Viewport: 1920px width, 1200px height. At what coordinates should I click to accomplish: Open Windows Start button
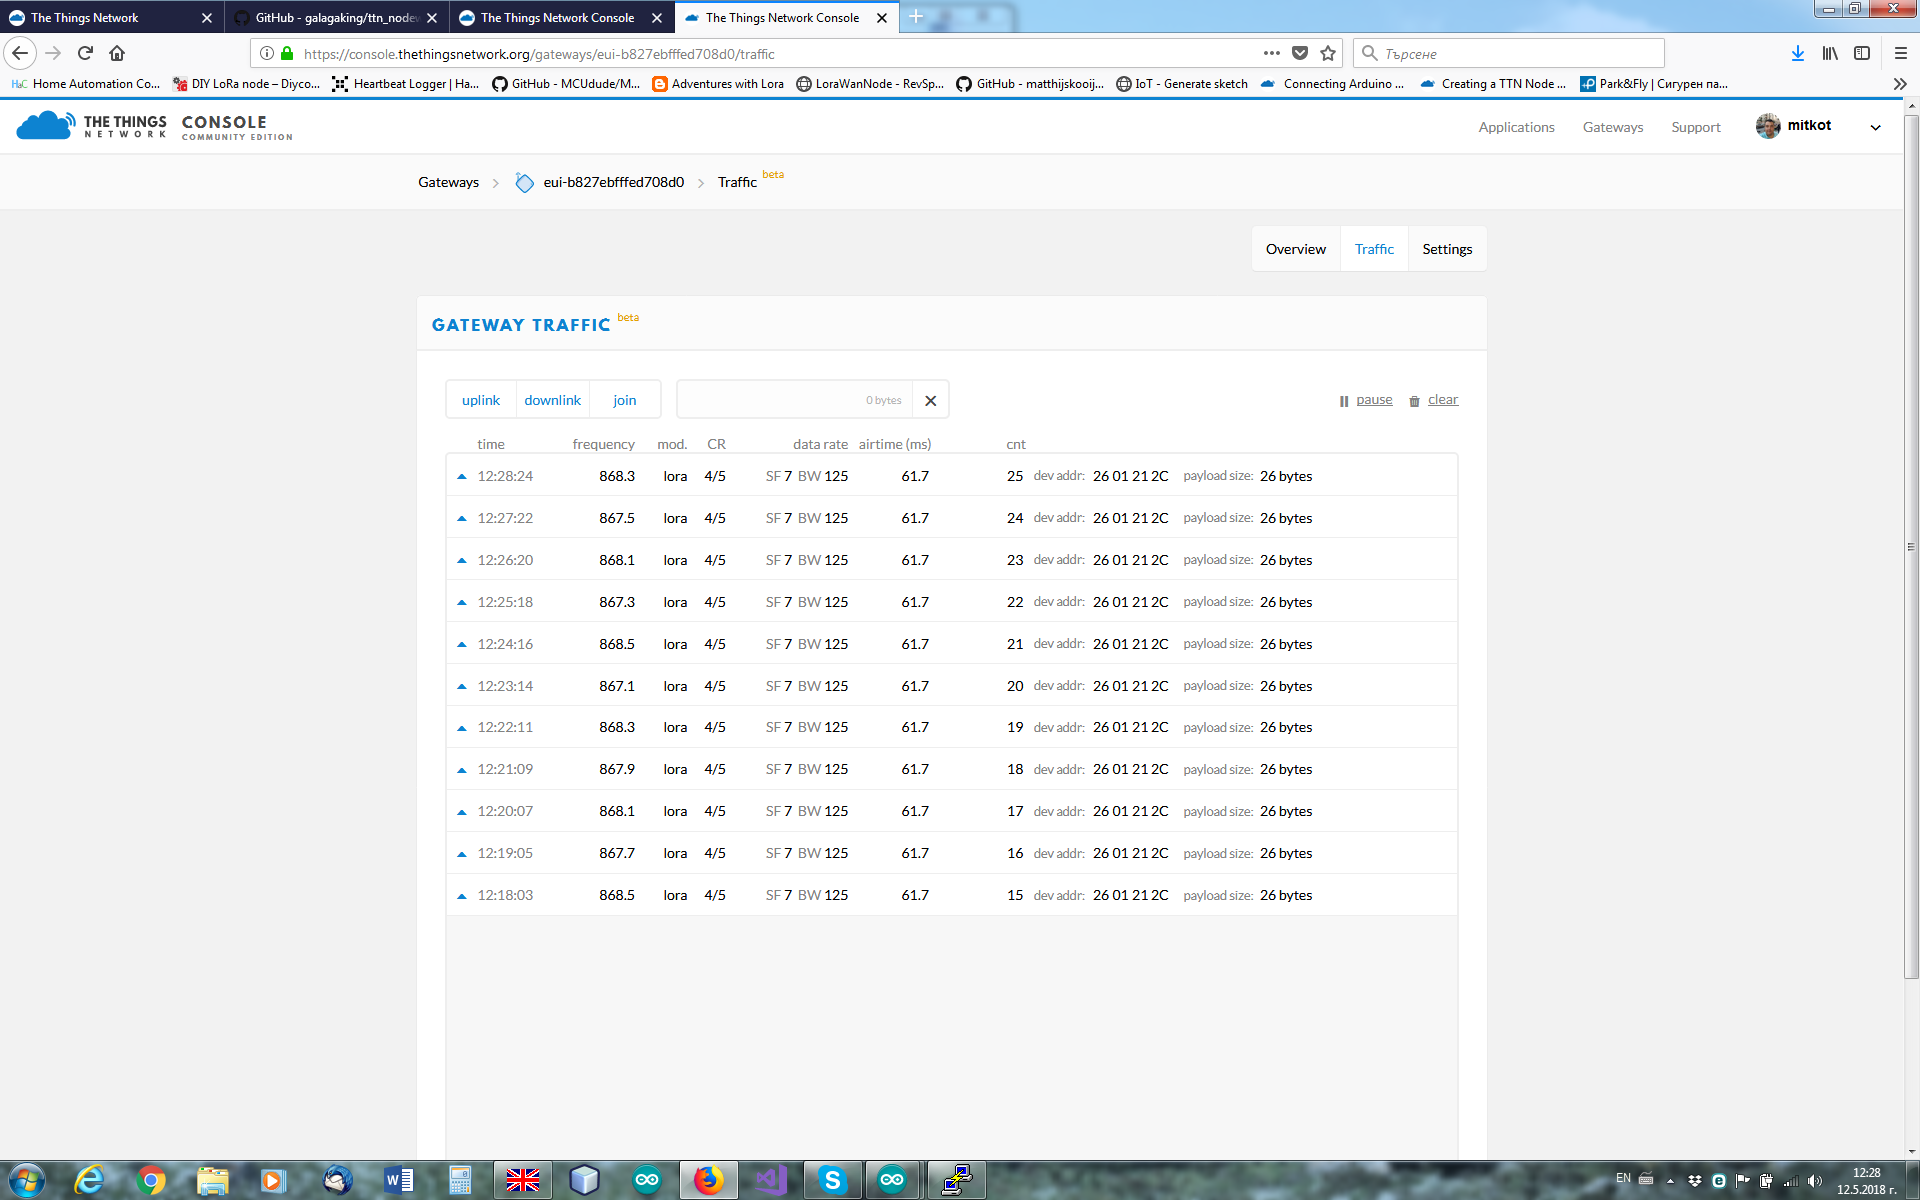[26, 1180]
